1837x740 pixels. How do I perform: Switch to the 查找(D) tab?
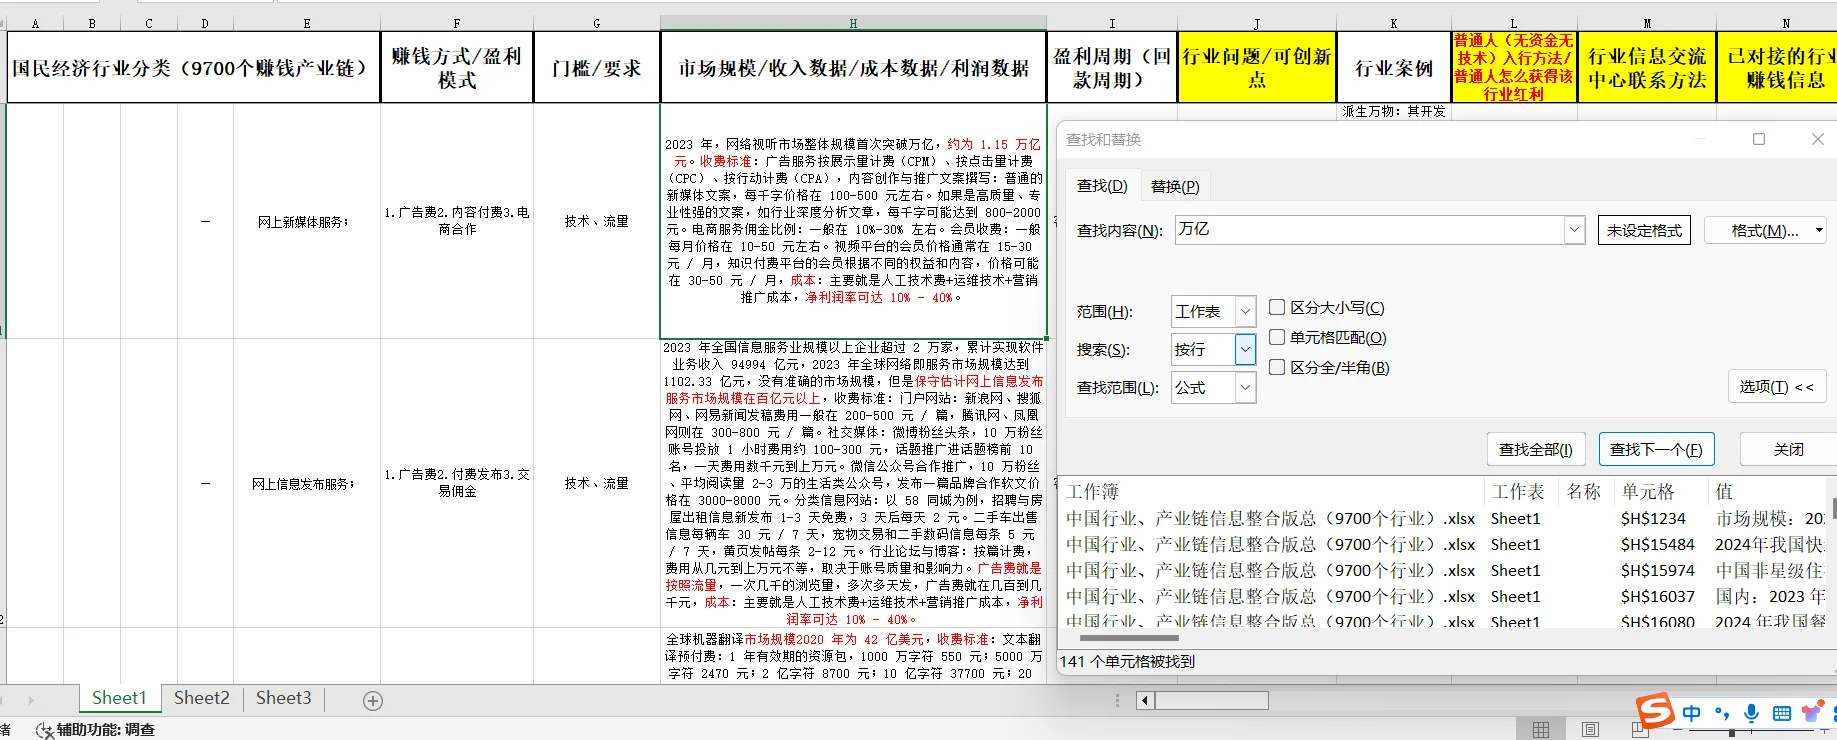[1102, 186]
